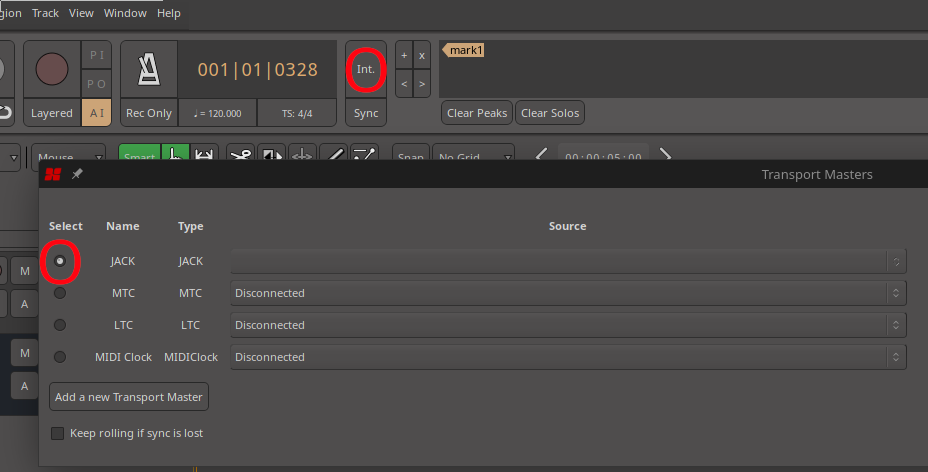Click the Clear Peaks button
Screen dimensions: 928x472
click(477, 113)
